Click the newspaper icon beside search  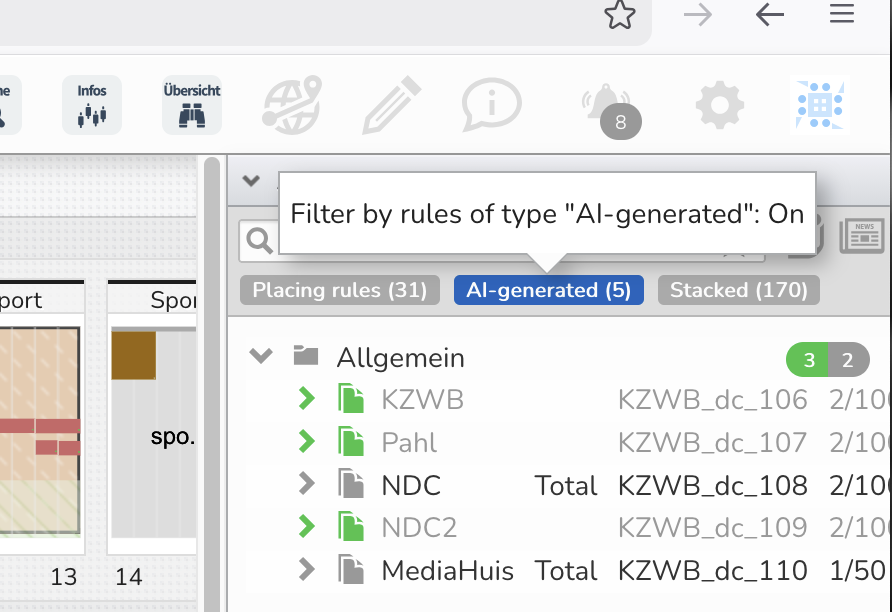point(862,236)
